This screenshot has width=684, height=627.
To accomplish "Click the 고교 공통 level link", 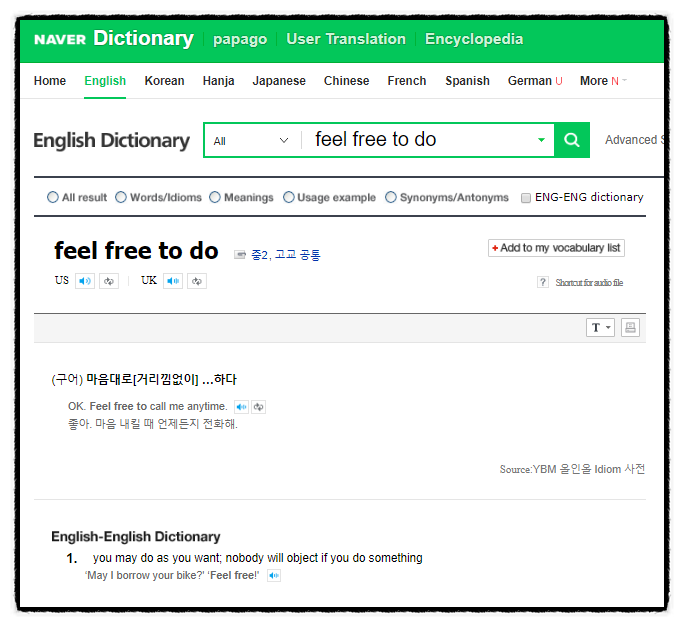I will click(x=298, y=254).
